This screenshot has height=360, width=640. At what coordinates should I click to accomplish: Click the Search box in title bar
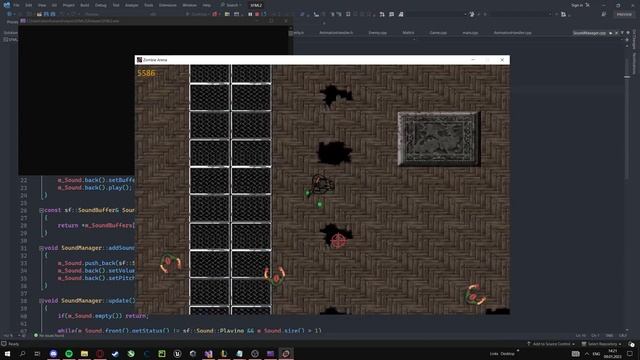pyautogui.click(x=231, y=5)
